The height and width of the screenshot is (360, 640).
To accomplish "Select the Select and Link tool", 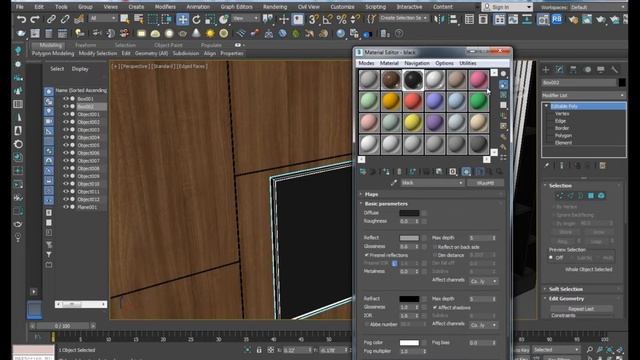I will (x=51, y=19).
